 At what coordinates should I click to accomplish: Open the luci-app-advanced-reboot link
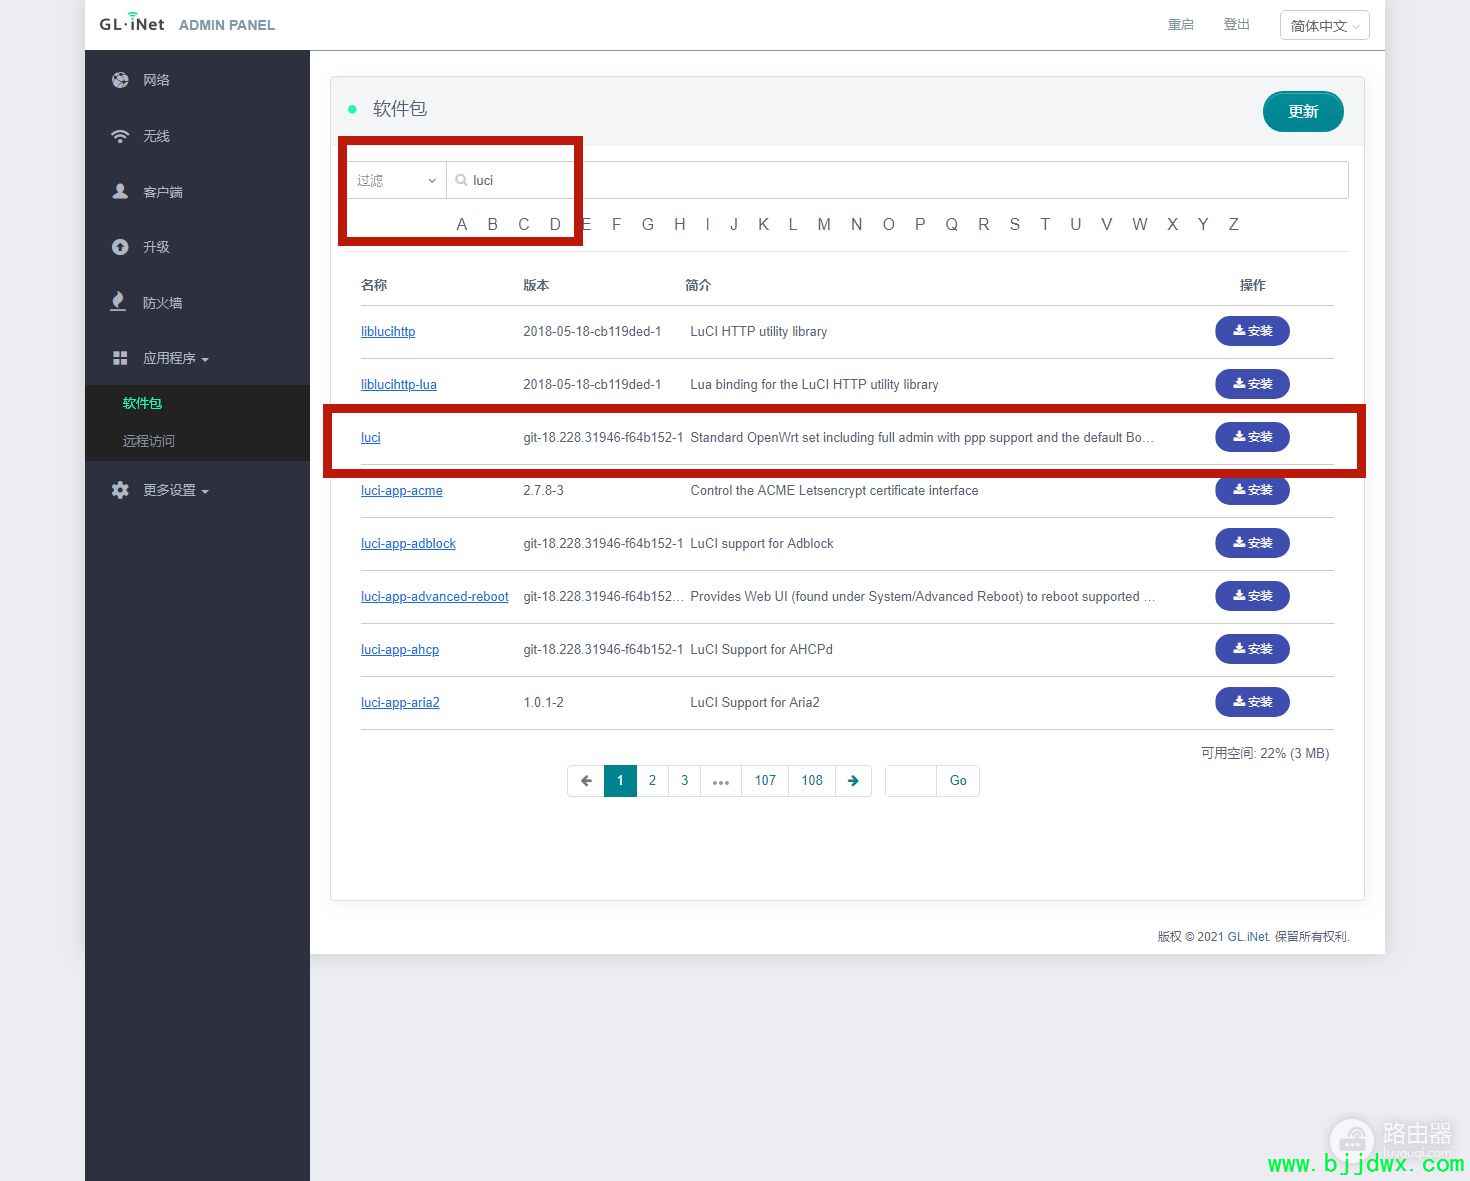(x=435, y=596)
